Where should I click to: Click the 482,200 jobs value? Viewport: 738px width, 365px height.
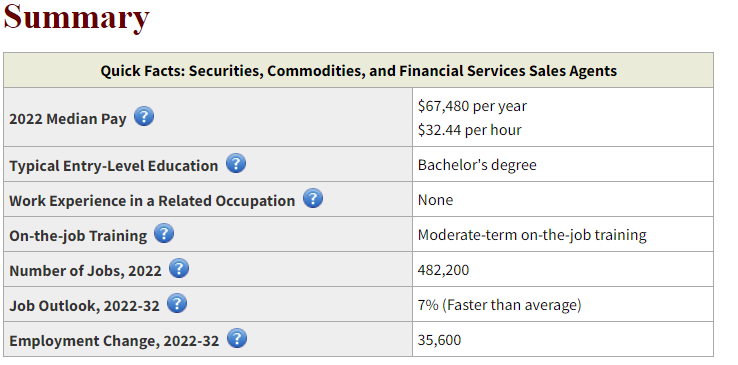443,270
